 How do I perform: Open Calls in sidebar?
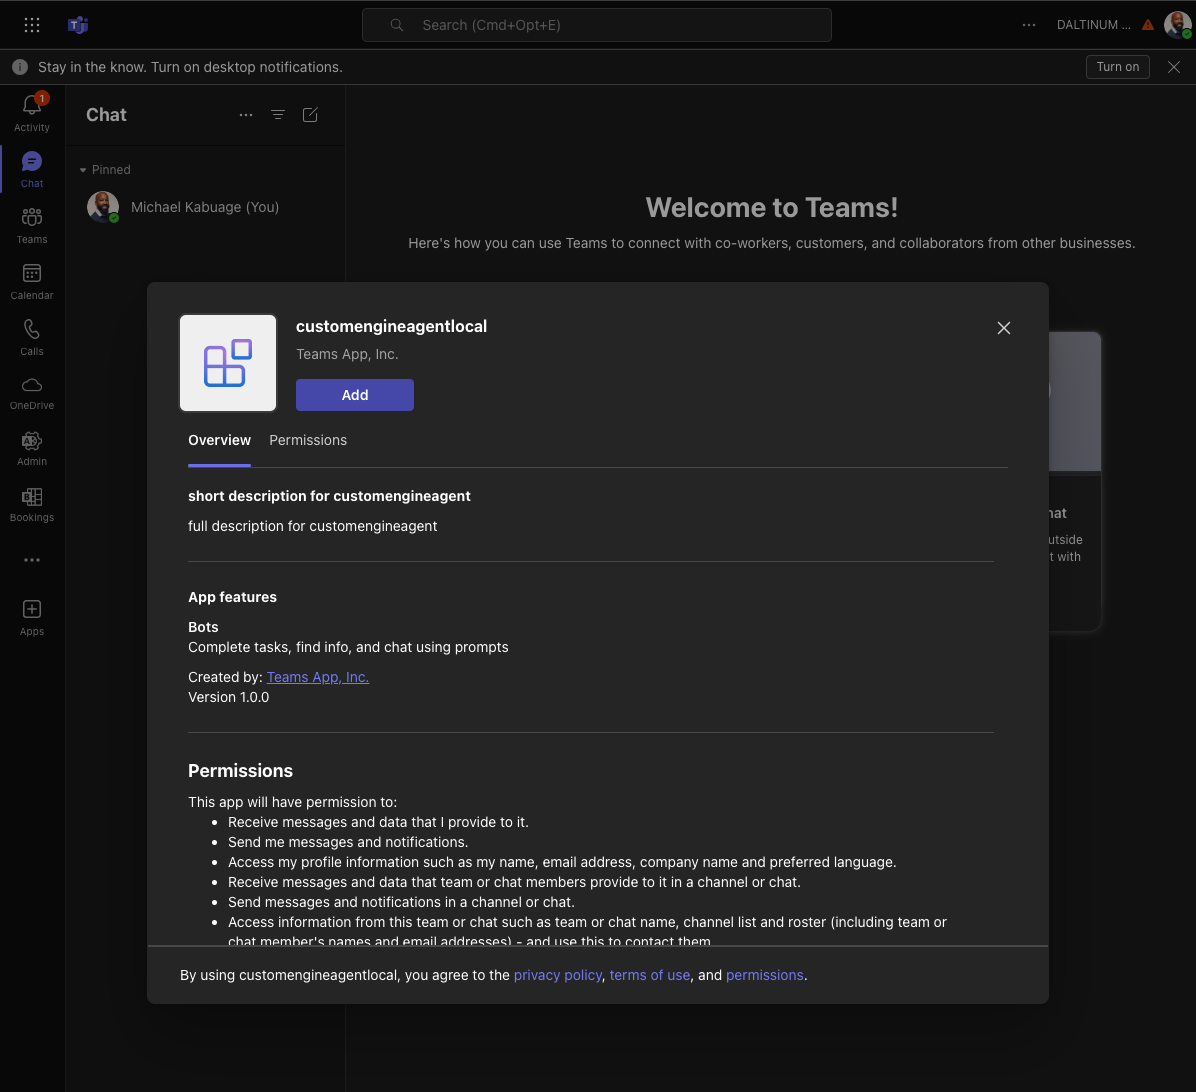pyautogui.click(x=32, y=337)
